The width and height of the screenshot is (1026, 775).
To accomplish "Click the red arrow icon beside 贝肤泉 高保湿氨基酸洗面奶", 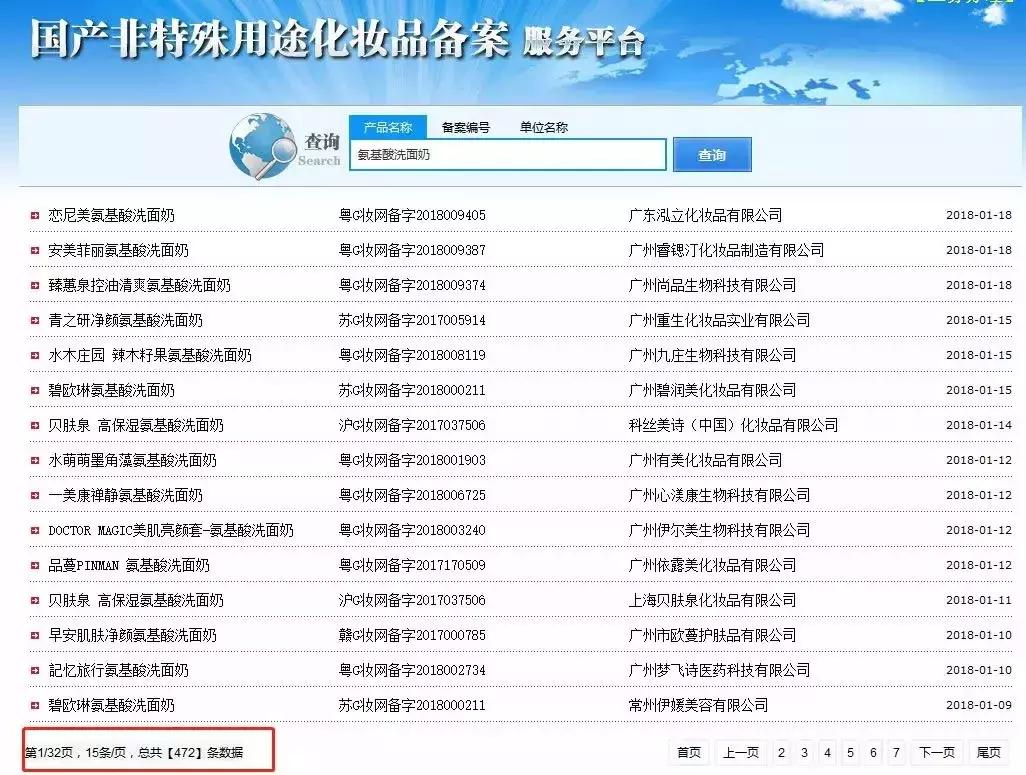I will tap(33, 424).
